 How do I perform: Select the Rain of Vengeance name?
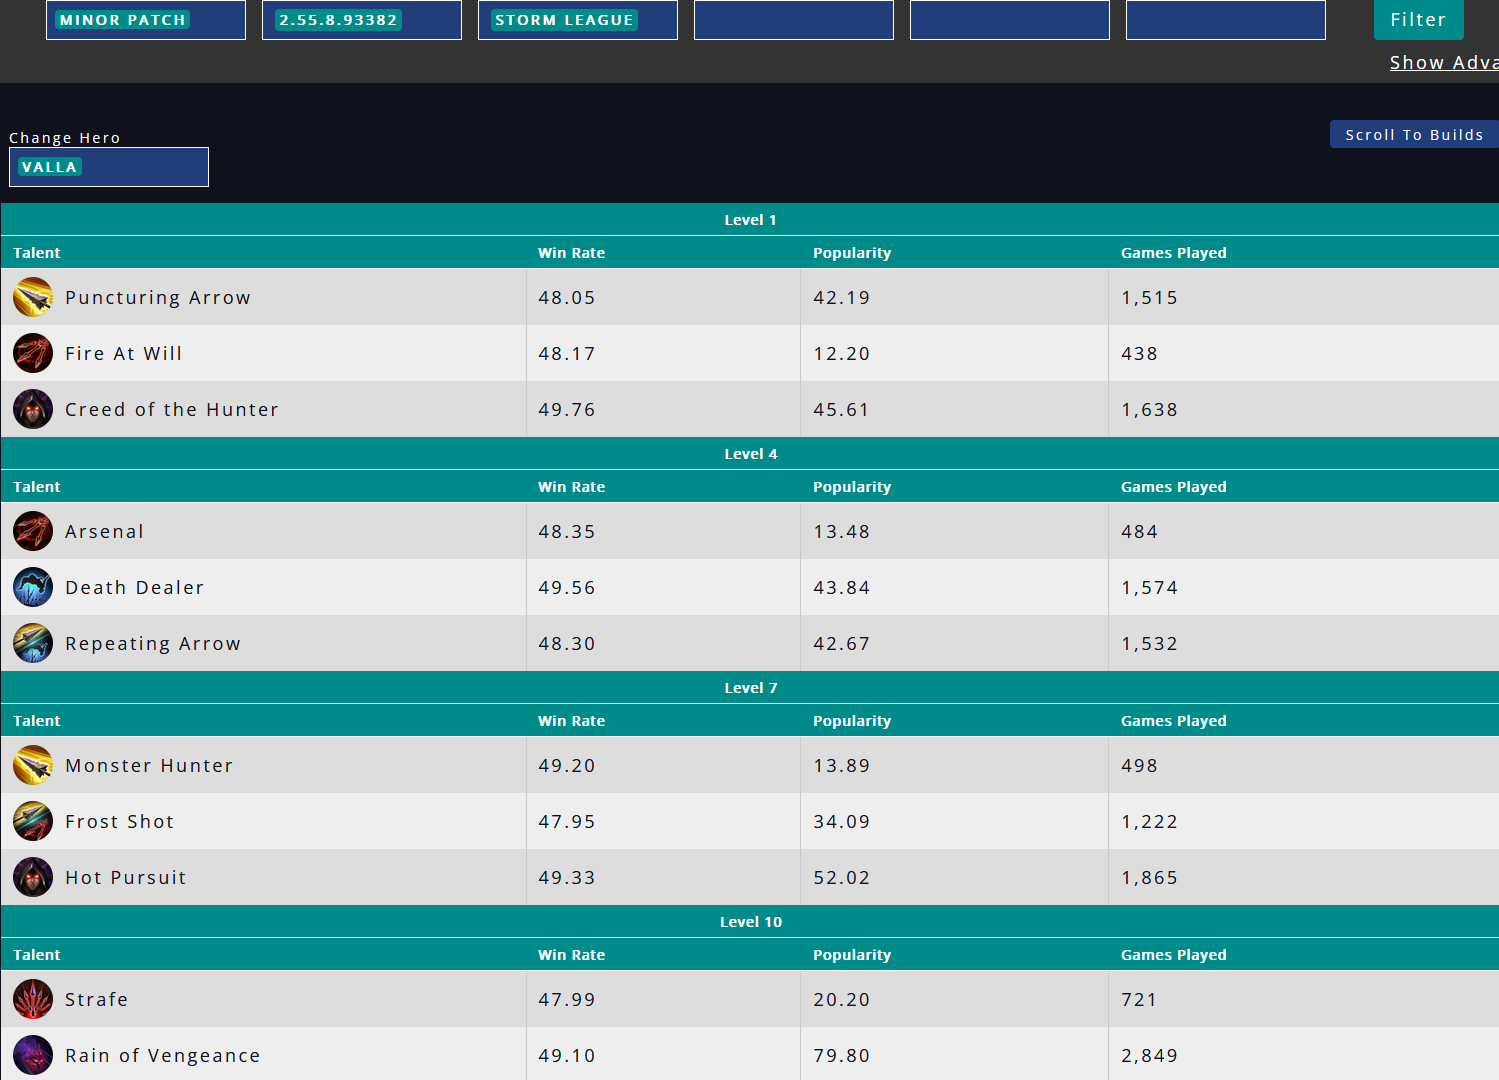pos(163,1056)
